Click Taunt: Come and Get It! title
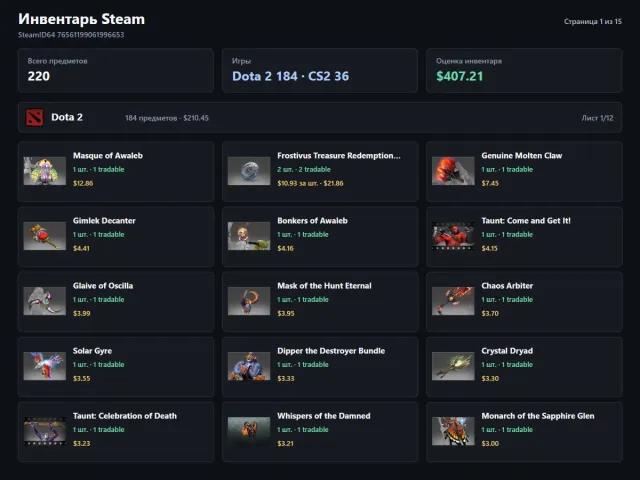 [526, 220]
